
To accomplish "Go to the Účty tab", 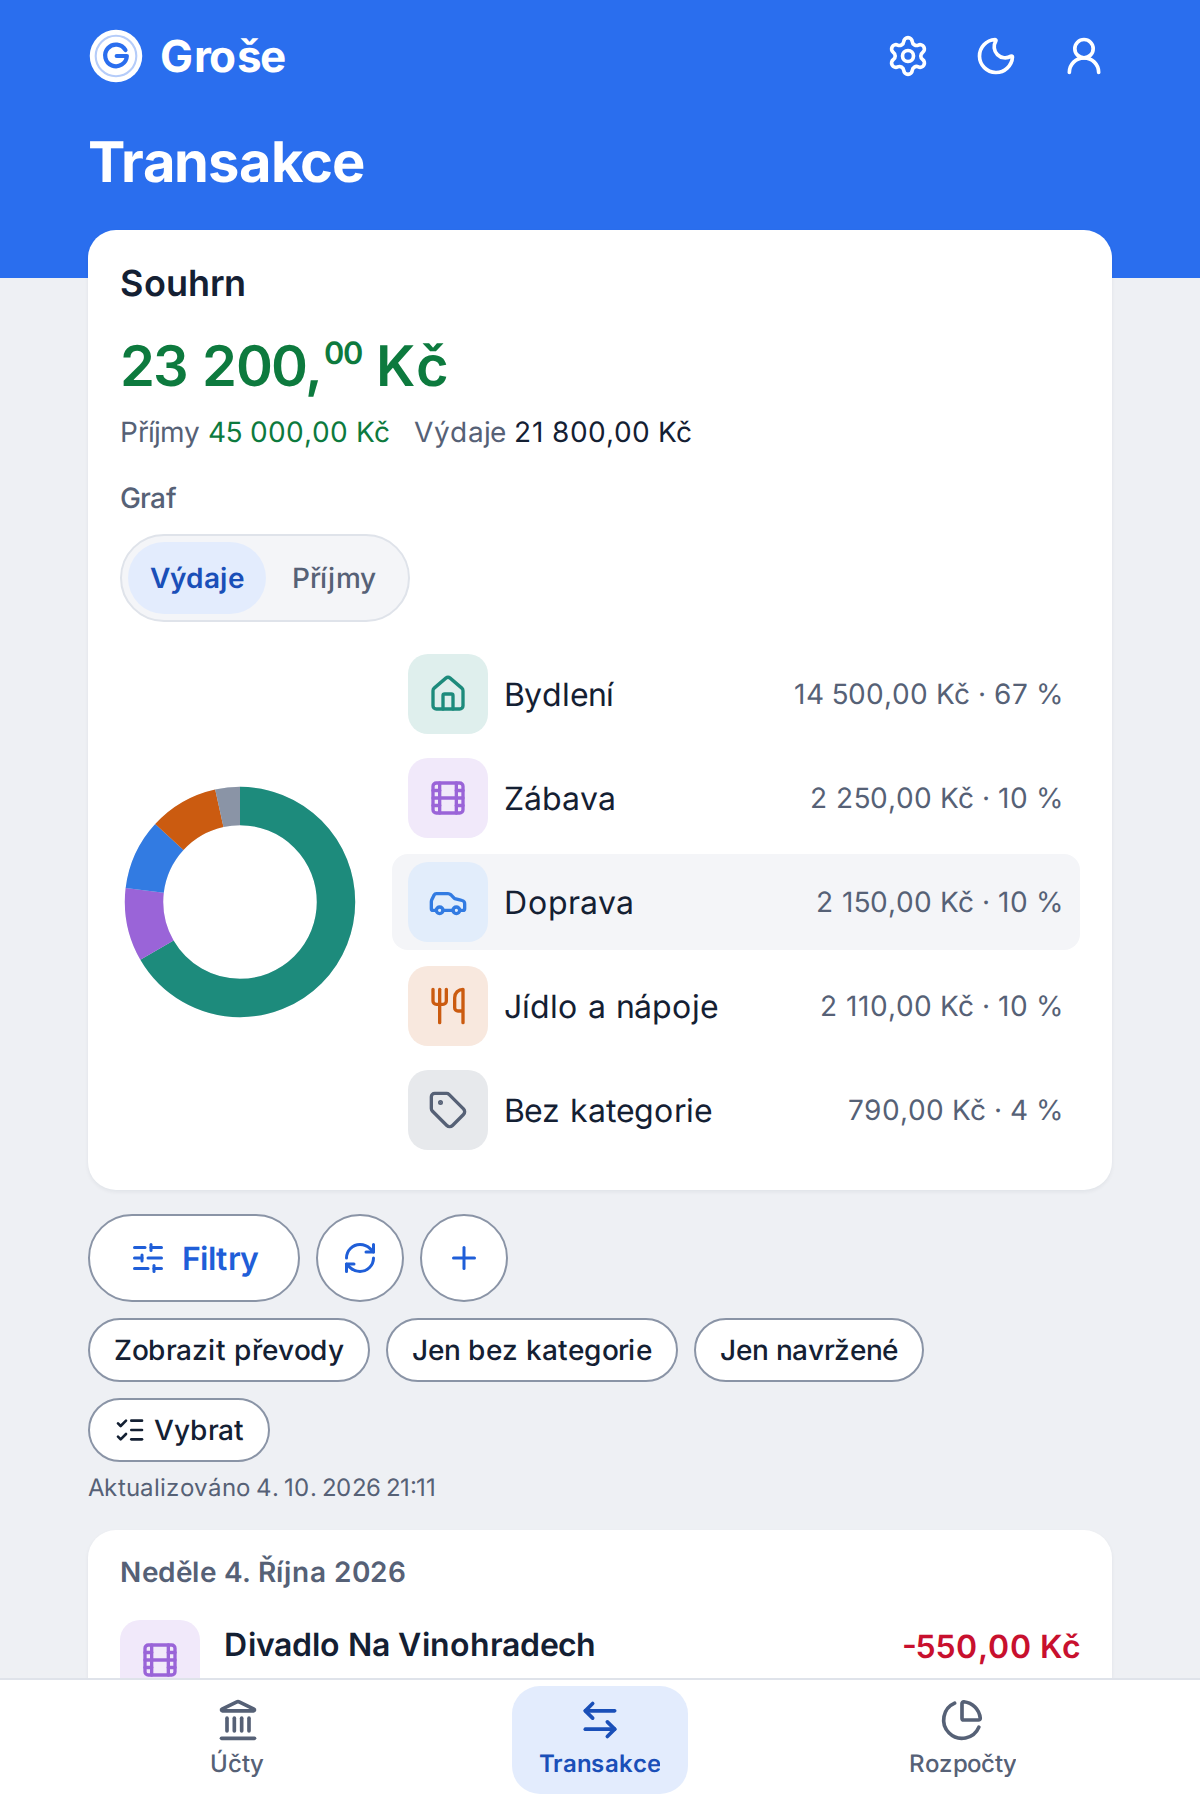I will pyautogui.click(x=237, y=1740).
